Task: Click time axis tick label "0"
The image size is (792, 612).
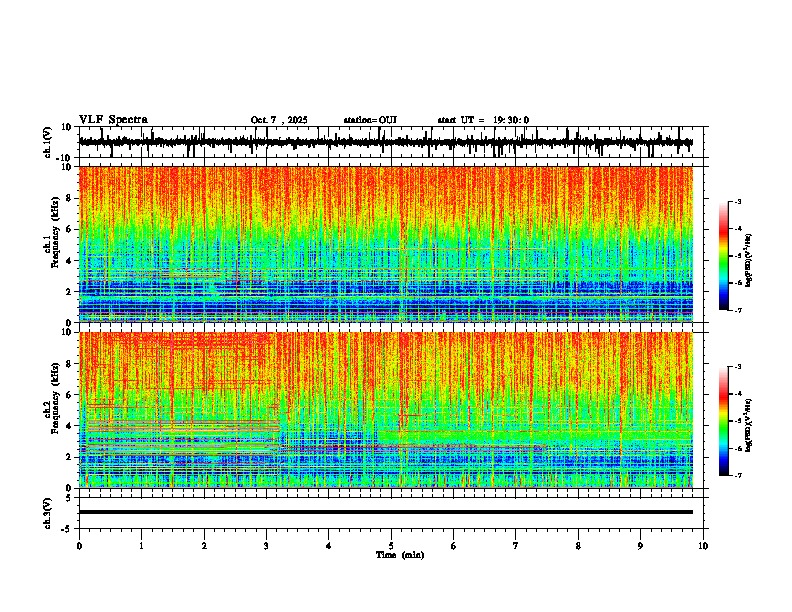Action: 79,546
